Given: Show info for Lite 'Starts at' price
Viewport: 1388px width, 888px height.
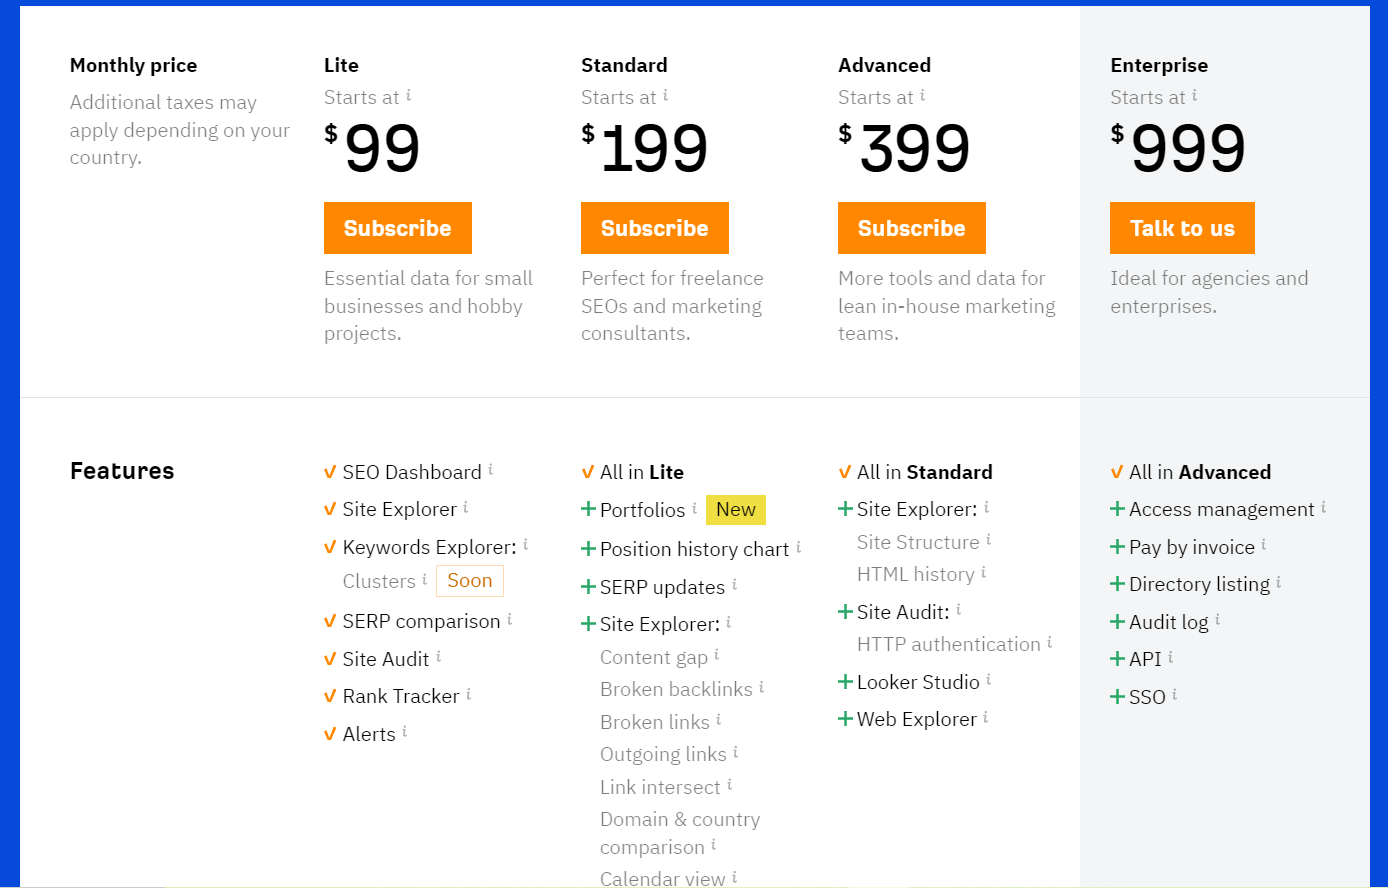Looking at the screenshot, I should (x=408, y=95).
